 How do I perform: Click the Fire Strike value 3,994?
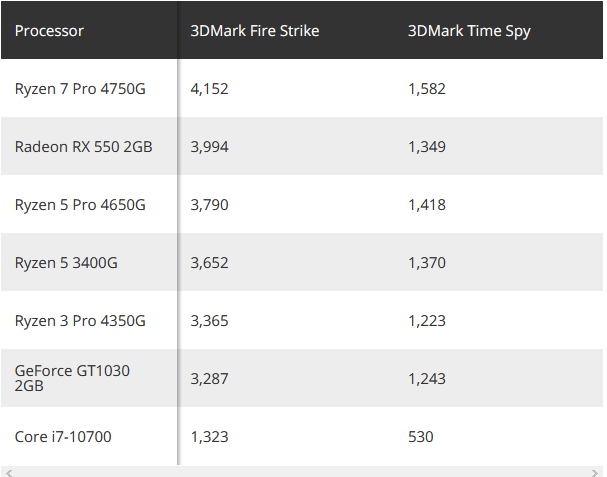(209, 146)
